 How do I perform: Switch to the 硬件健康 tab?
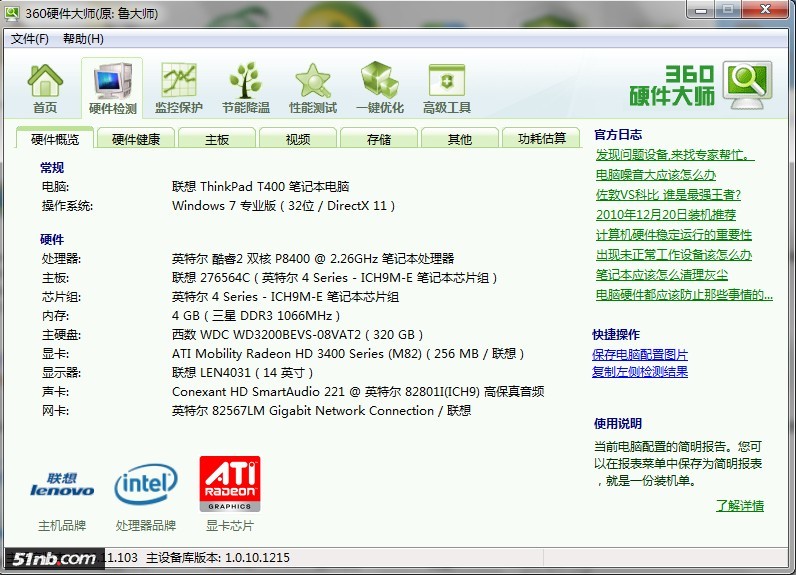point(136,139)
